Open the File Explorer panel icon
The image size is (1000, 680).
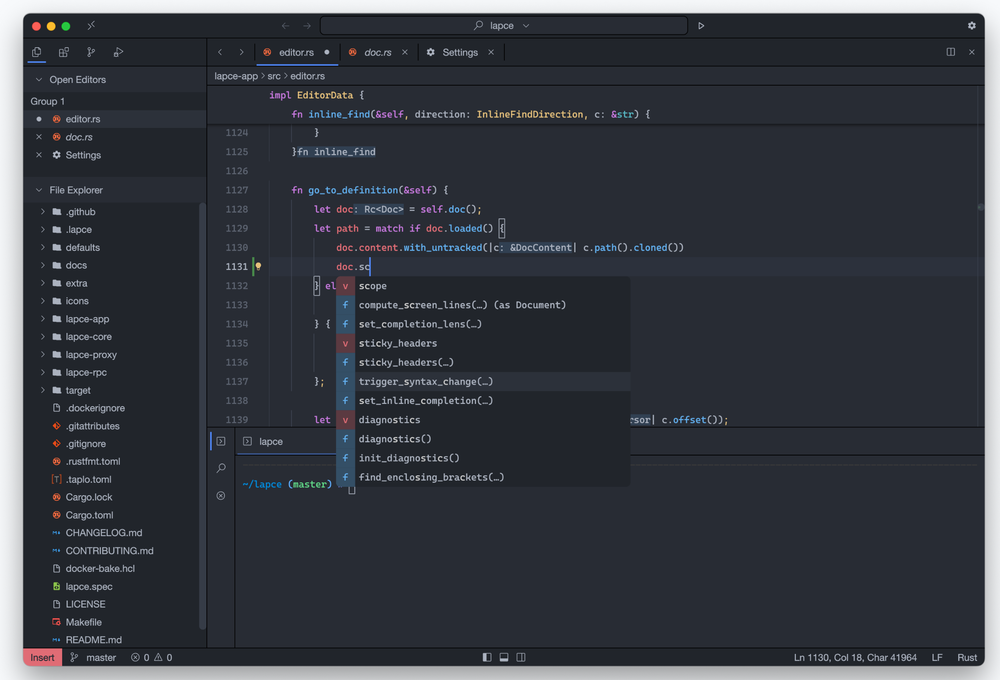pos(37,52)
